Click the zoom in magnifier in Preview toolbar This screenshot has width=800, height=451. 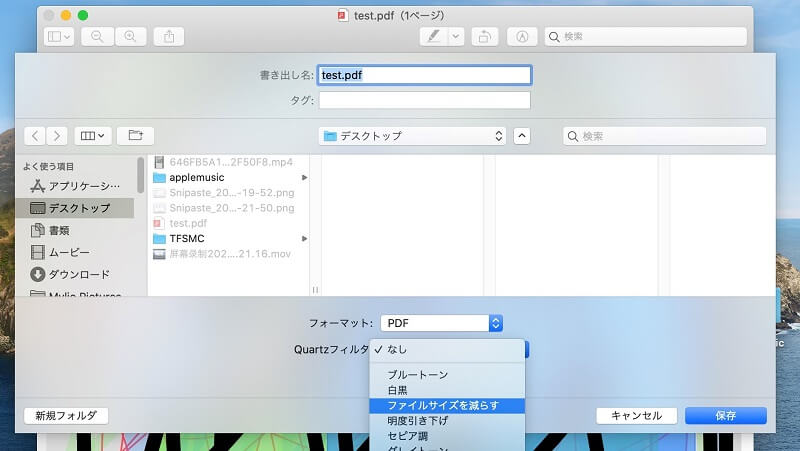[x=131, y=36]
